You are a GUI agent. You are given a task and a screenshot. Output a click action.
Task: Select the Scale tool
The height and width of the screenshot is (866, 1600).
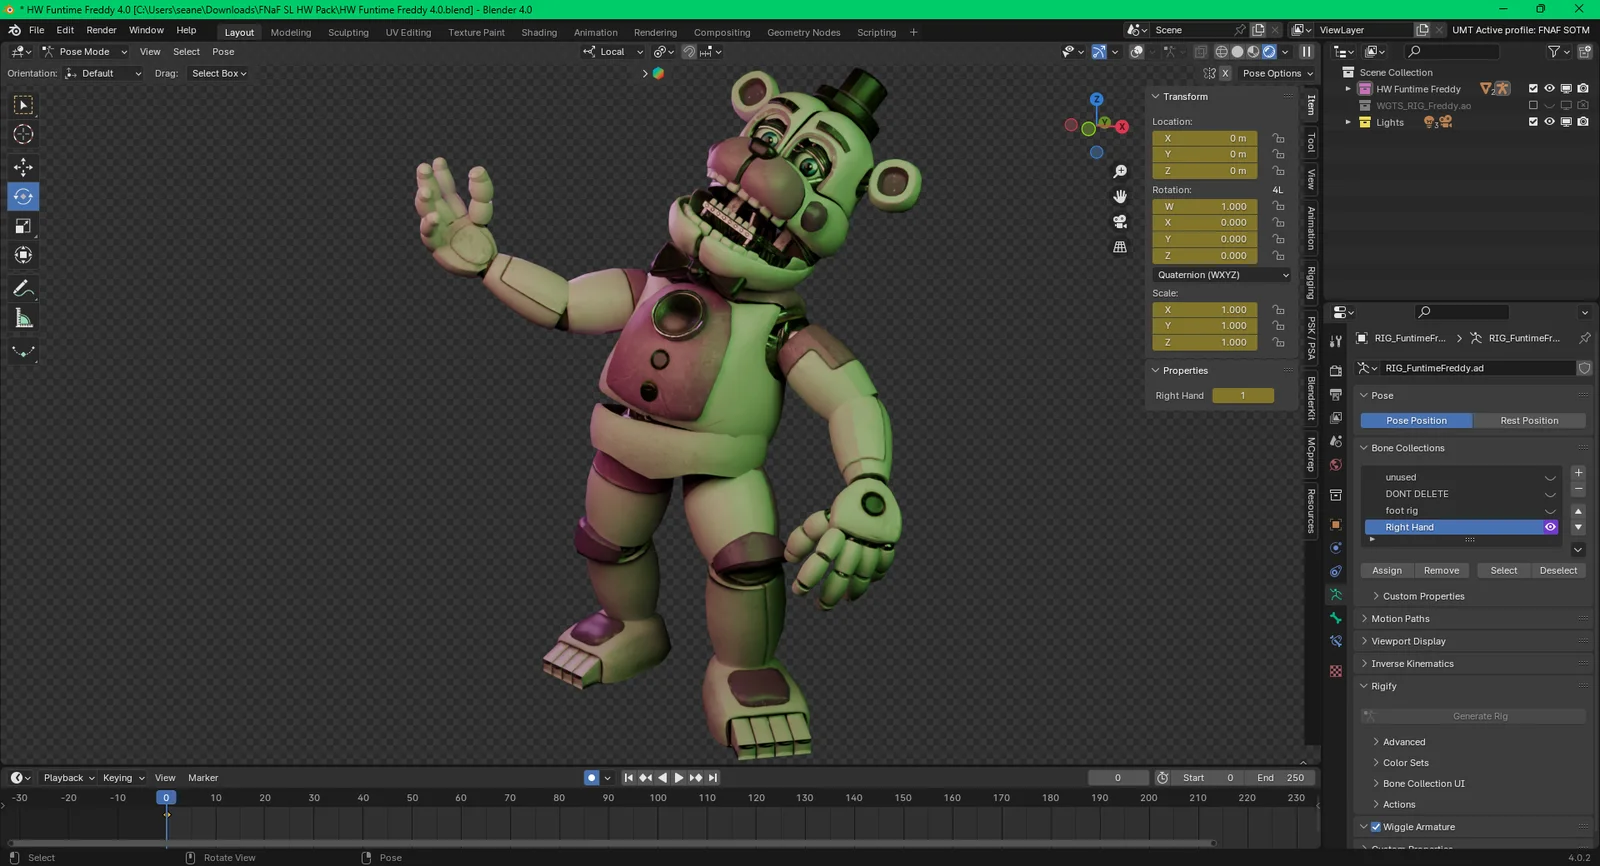click(23, 226)
